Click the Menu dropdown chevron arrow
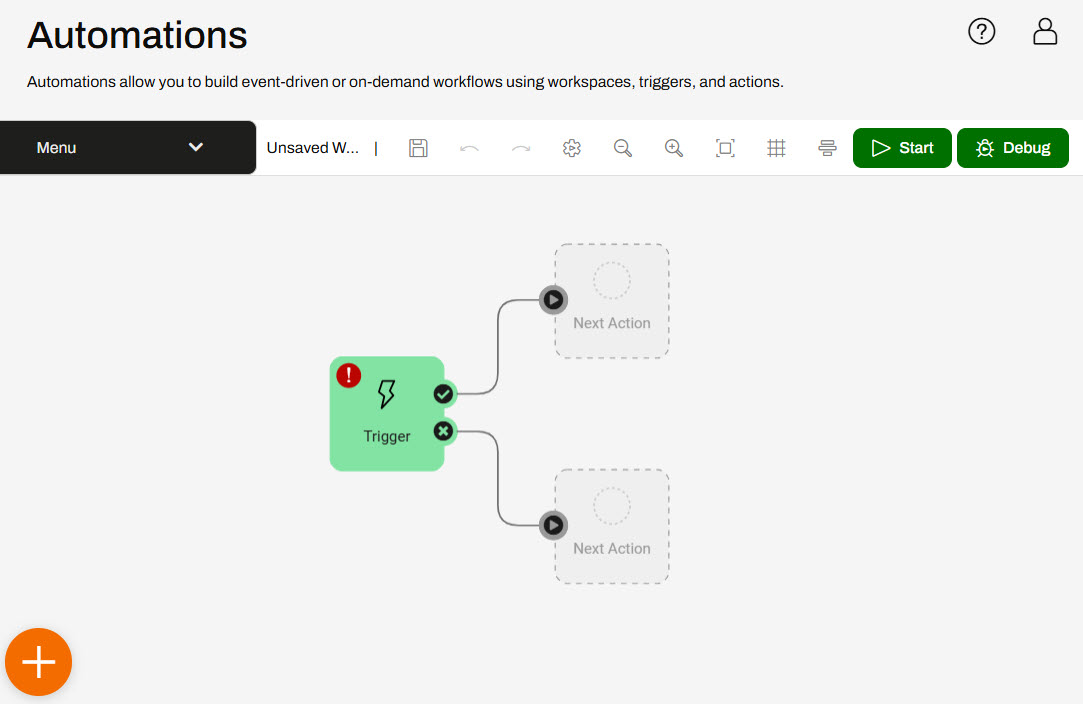Image resolution: width=1083 pixels, height=704 pixels. pyautogui.click(x=196, y=147)
